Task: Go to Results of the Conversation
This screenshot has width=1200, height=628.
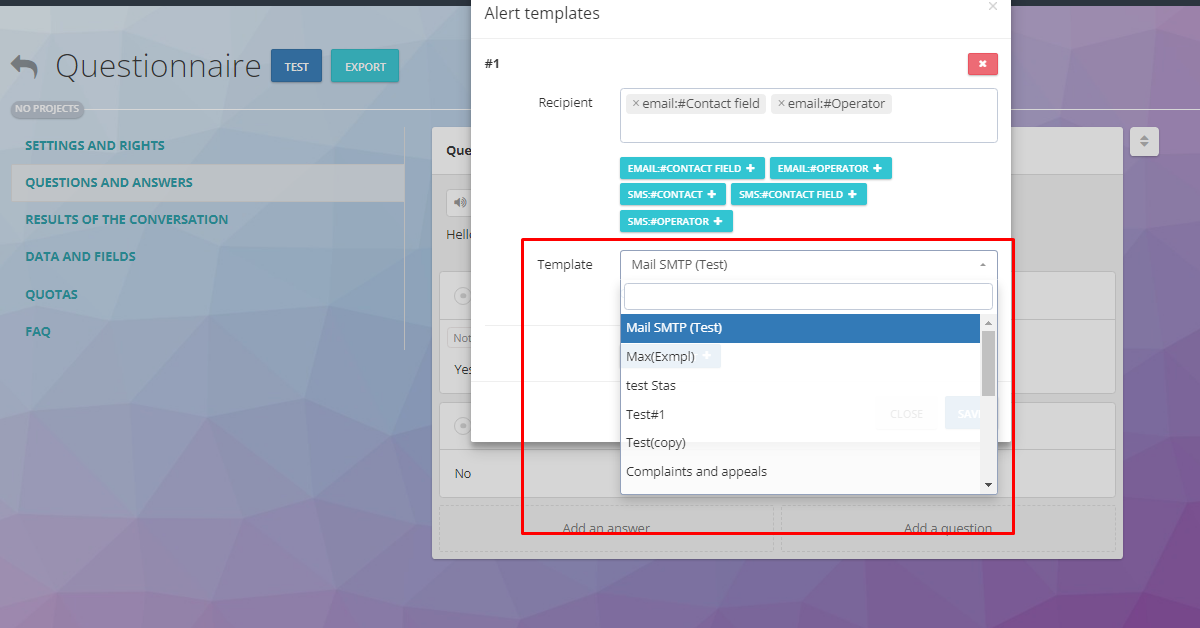Action: point(126,220)
